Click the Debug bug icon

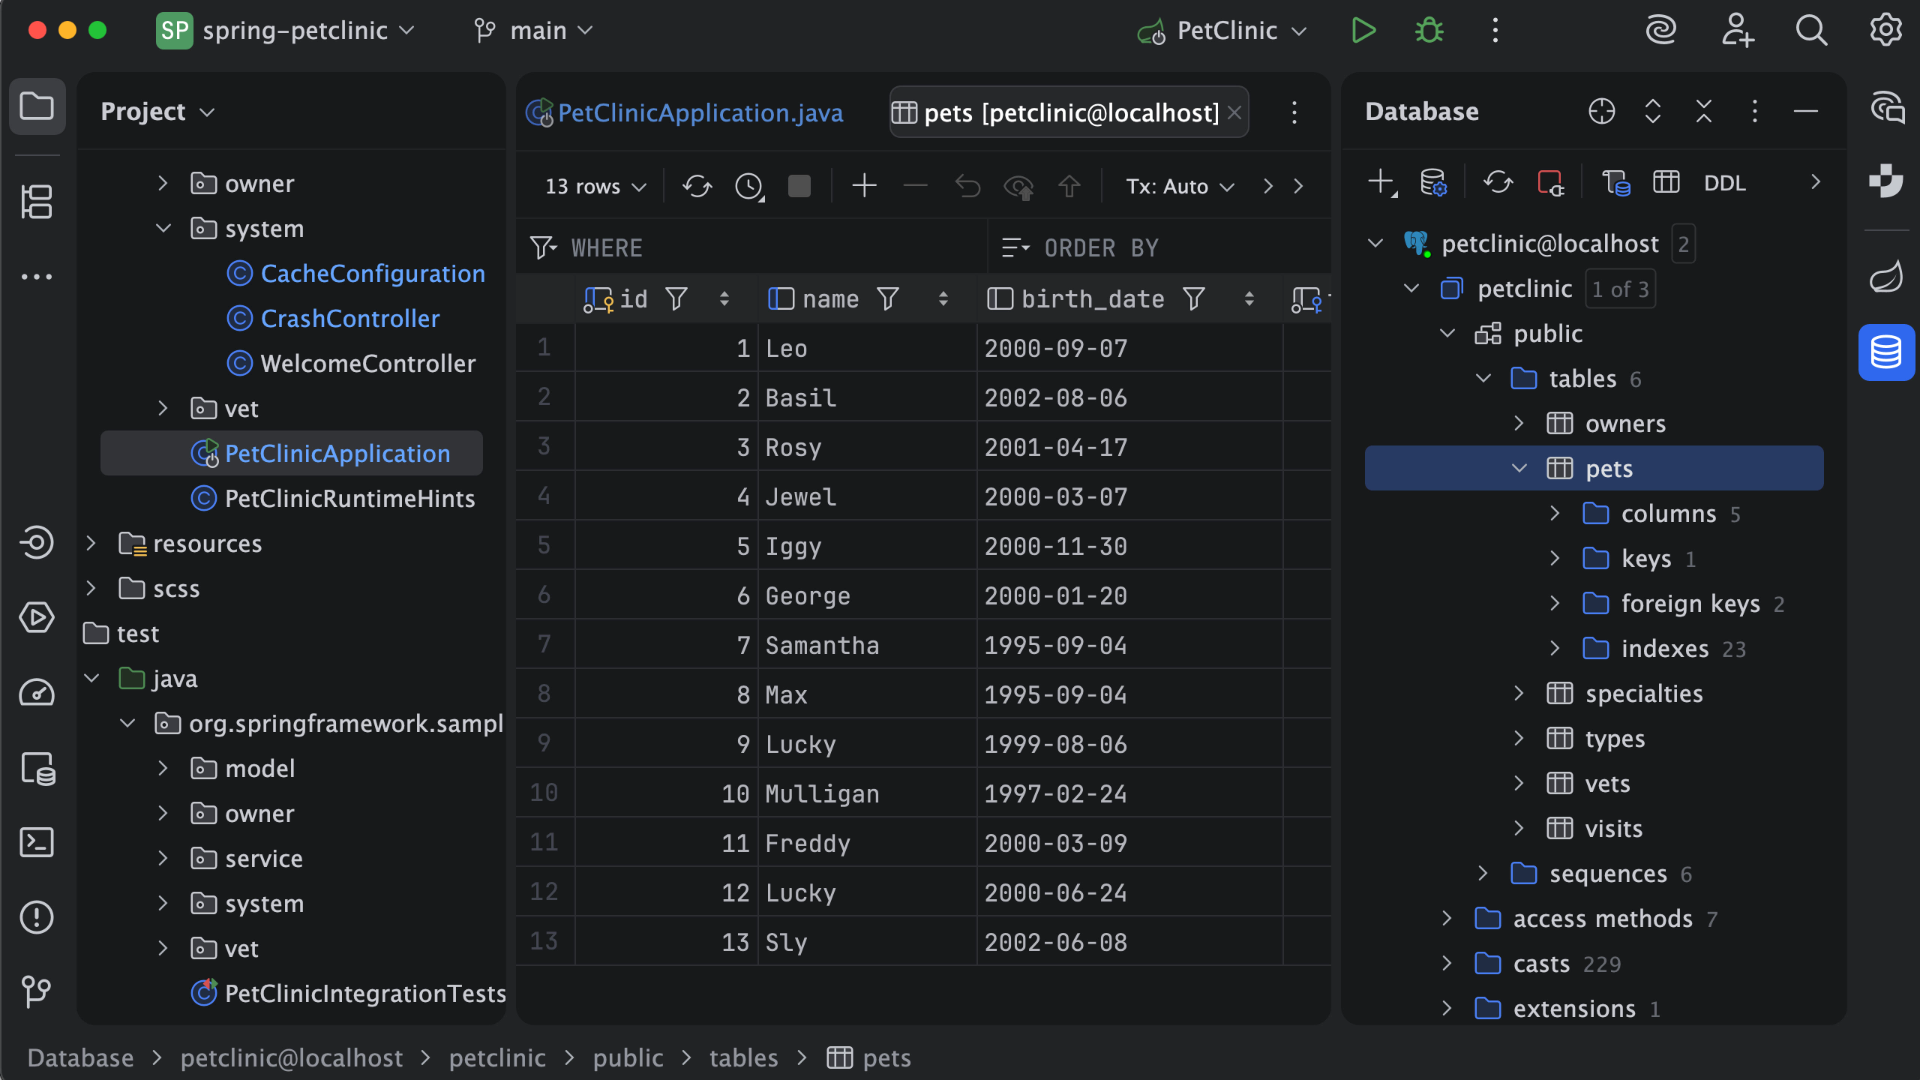click(x=1429, y=30)
